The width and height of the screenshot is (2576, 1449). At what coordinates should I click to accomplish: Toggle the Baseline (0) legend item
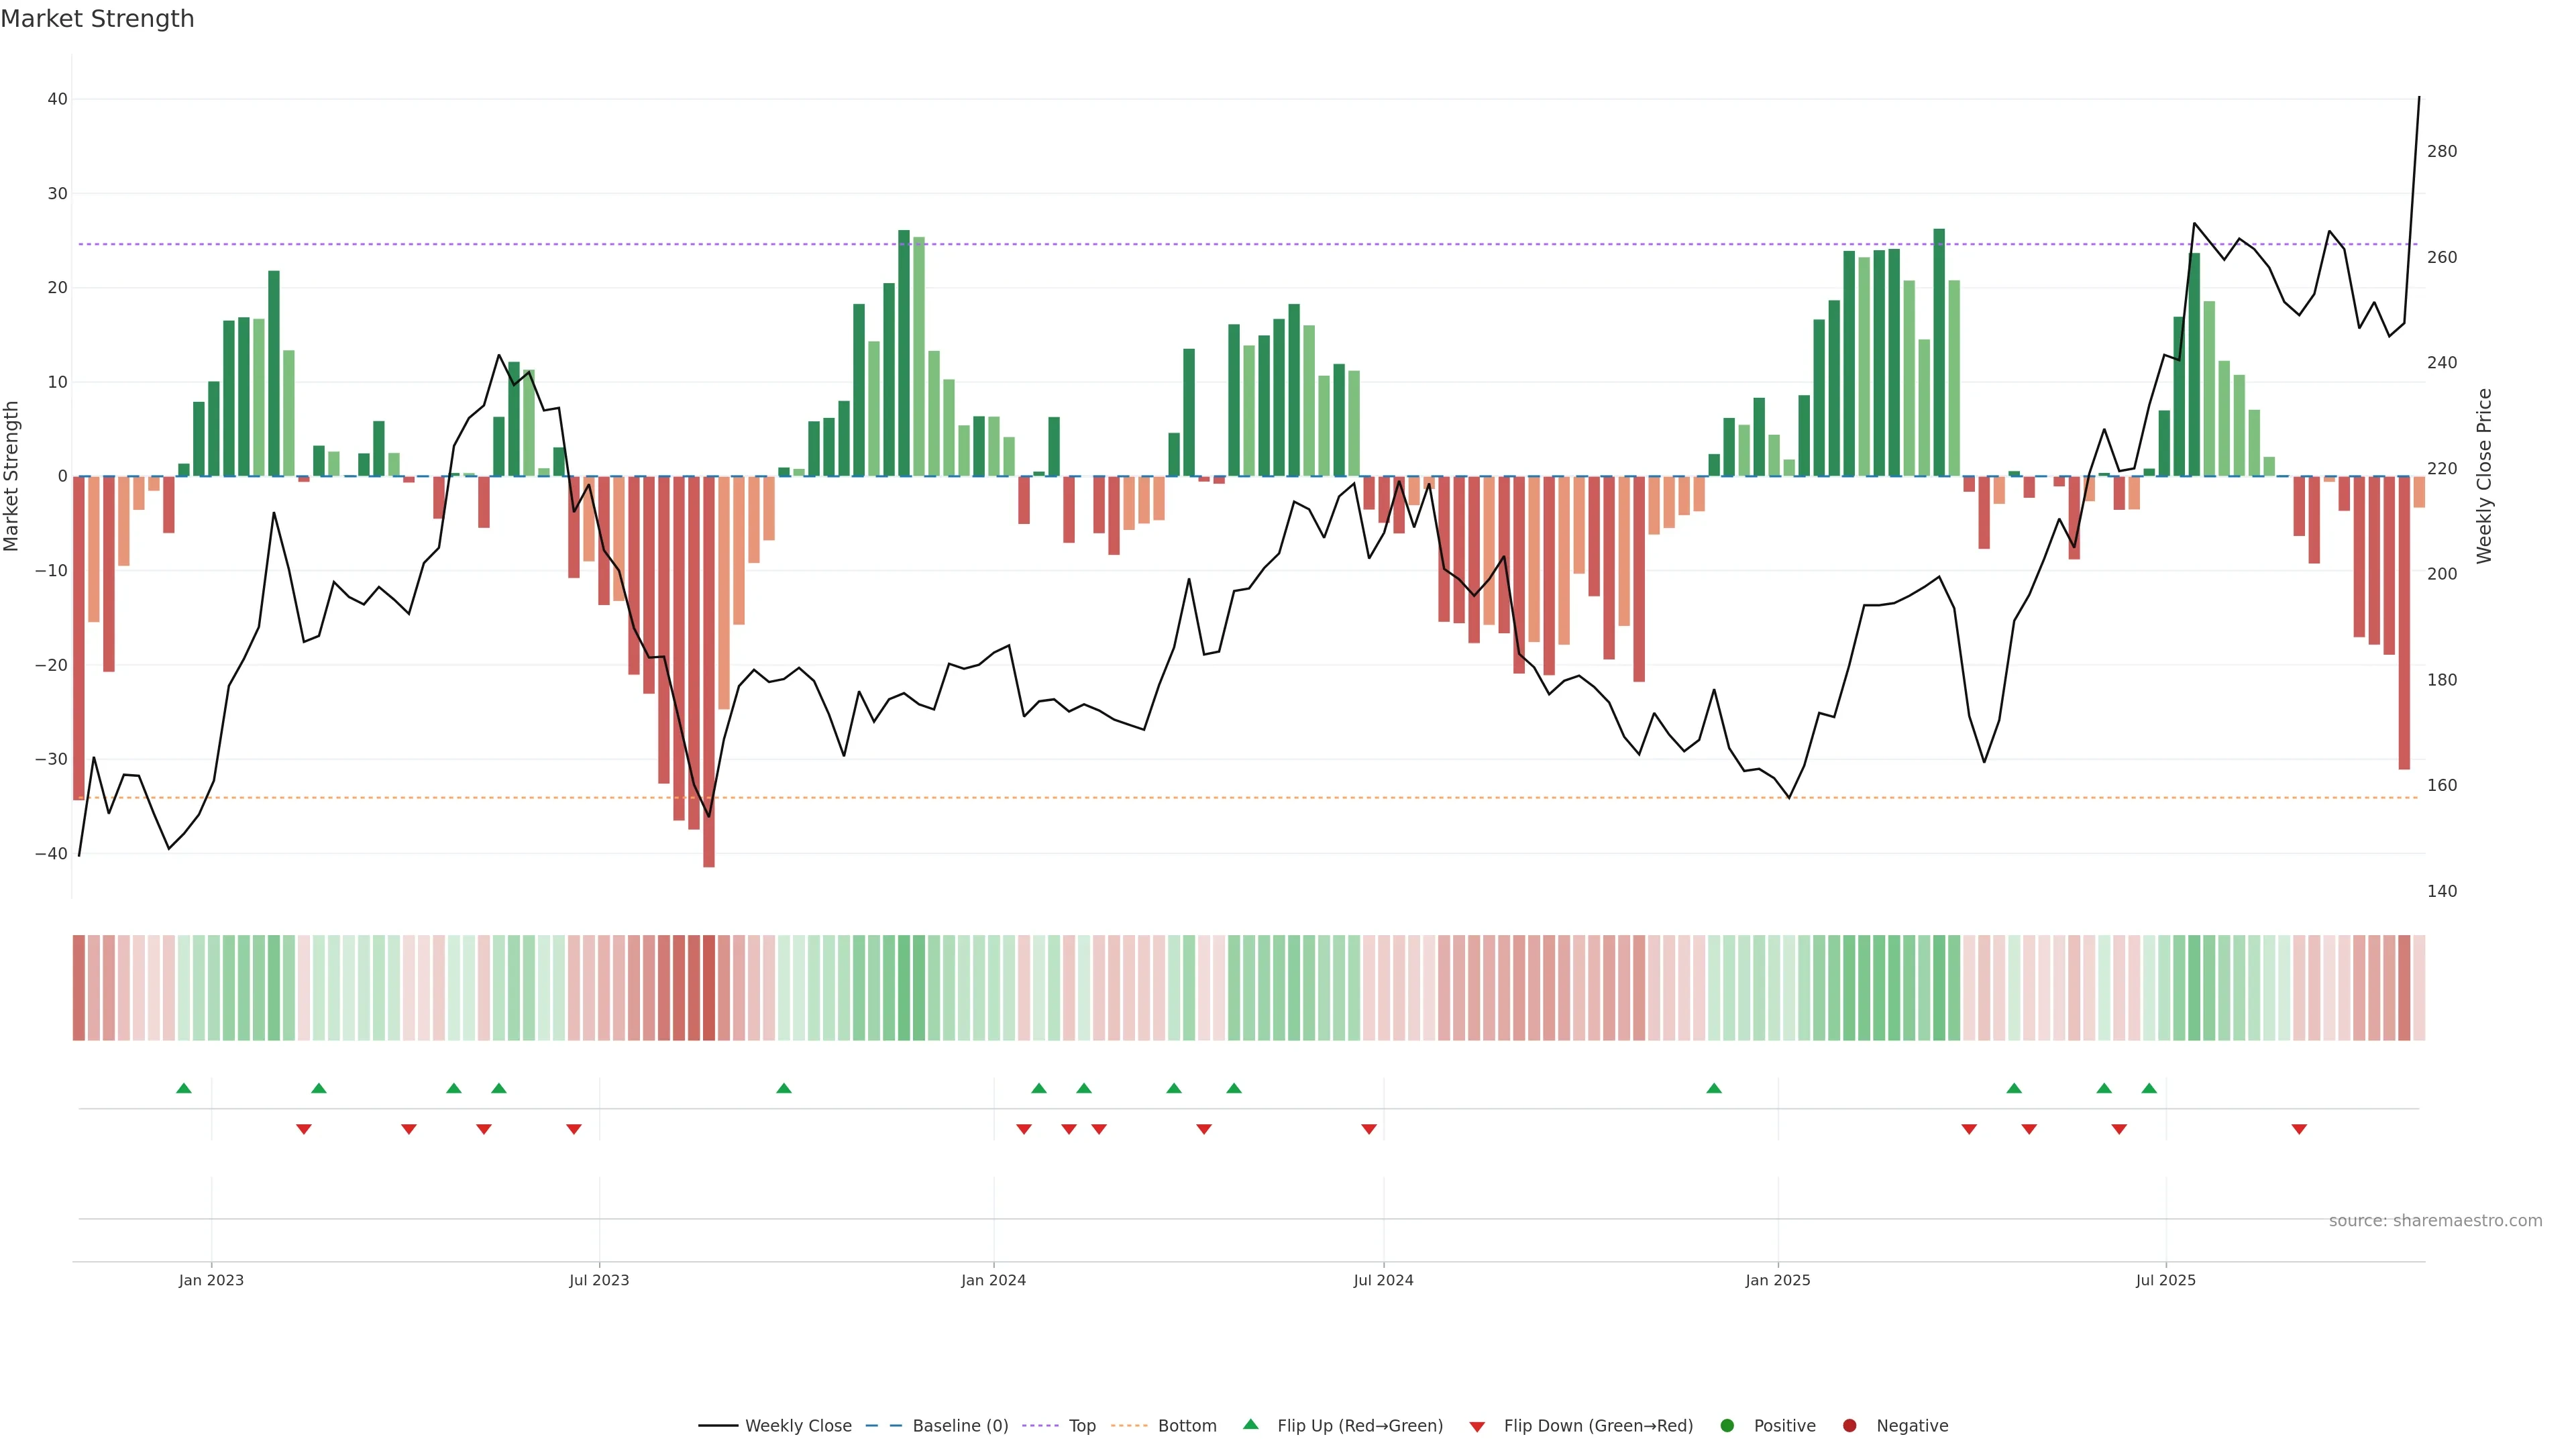(959, 1426)
